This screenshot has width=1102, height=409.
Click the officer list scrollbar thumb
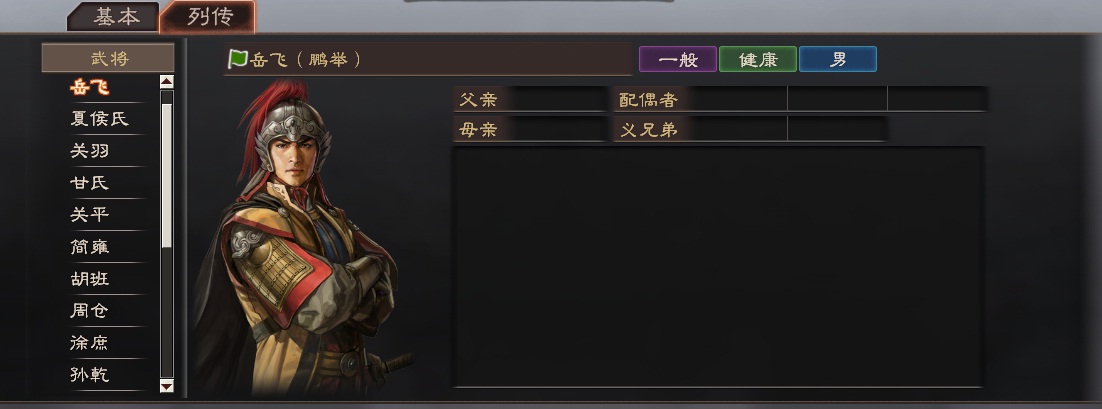(167, 176)
